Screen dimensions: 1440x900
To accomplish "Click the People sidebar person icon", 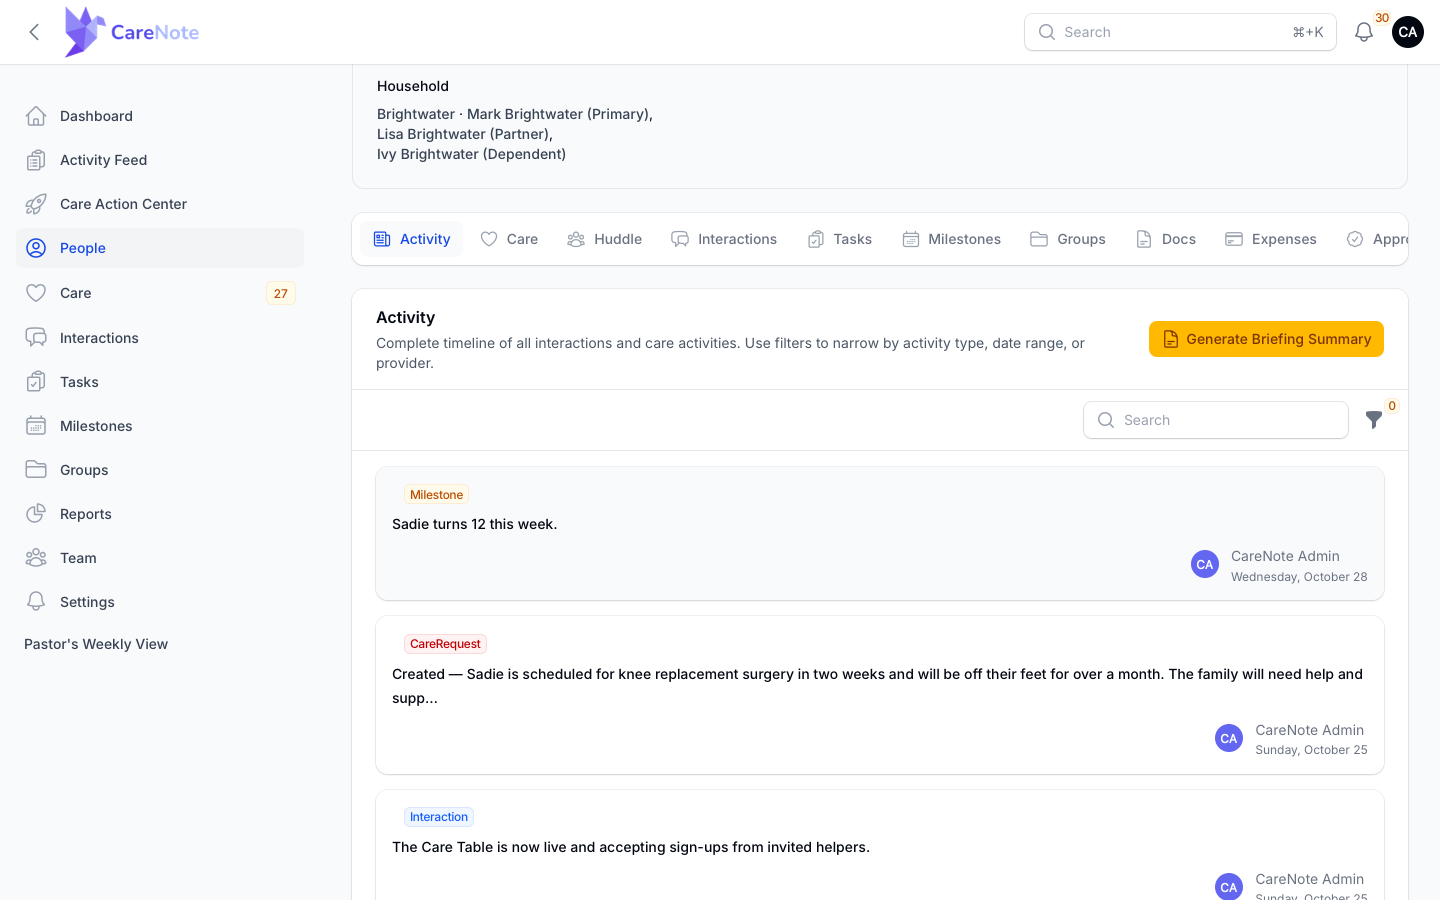I will point(36,248).
